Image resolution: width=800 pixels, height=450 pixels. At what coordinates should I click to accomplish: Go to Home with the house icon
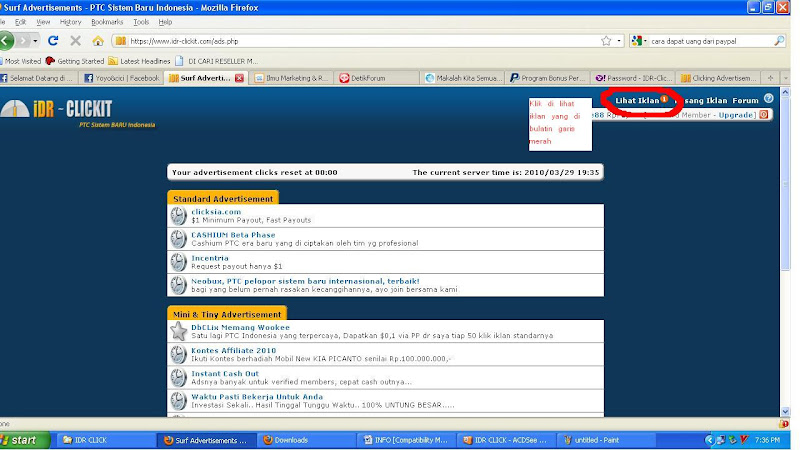[98, 41]
